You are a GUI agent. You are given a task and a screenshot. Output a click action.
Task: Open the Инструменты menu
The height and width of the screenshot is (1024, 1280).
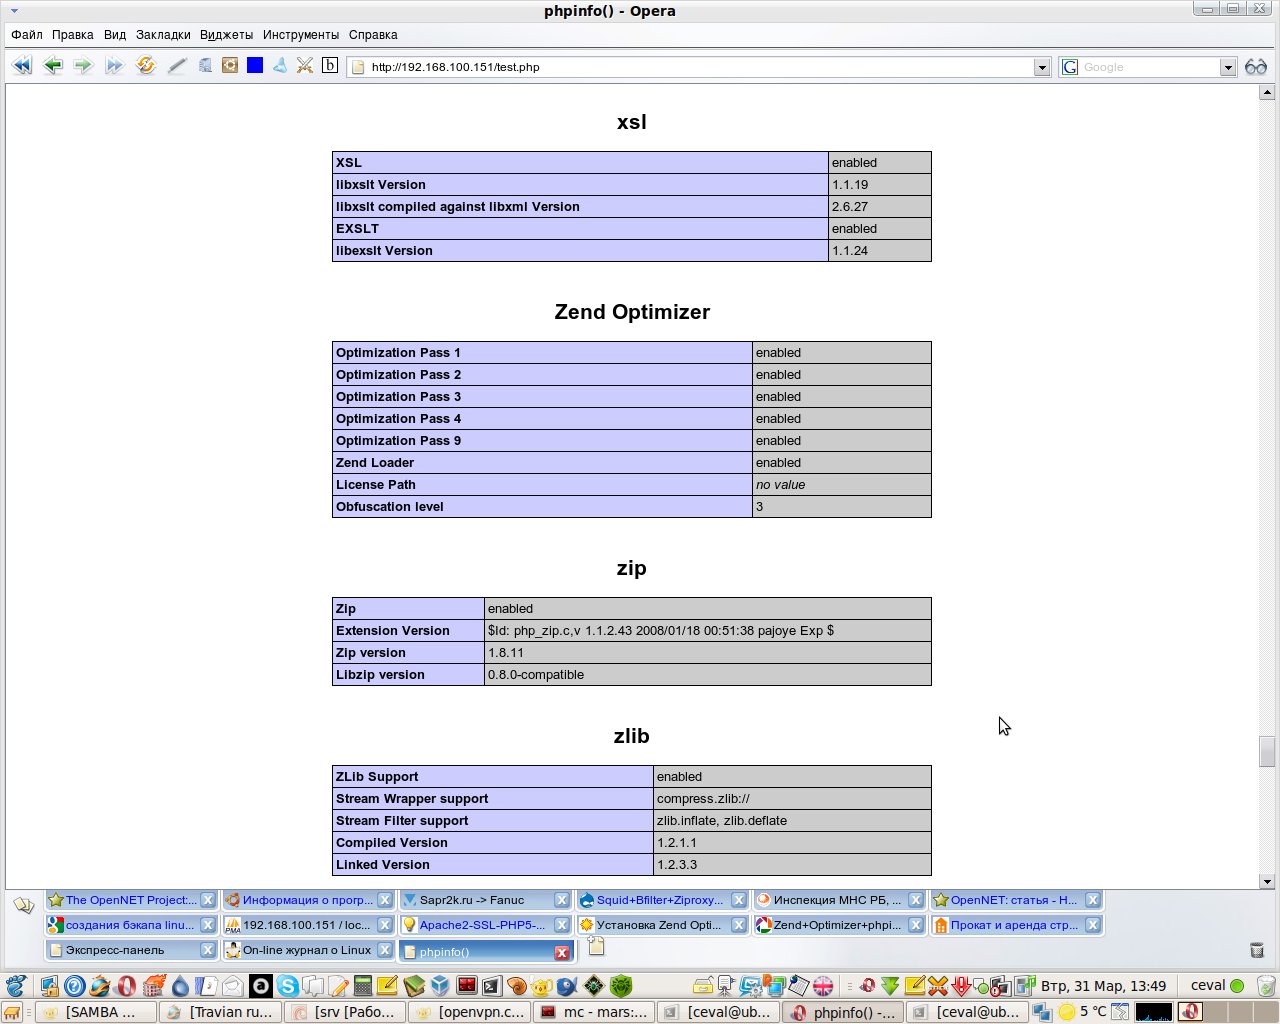pyautogui.click(x=301, y=34)
